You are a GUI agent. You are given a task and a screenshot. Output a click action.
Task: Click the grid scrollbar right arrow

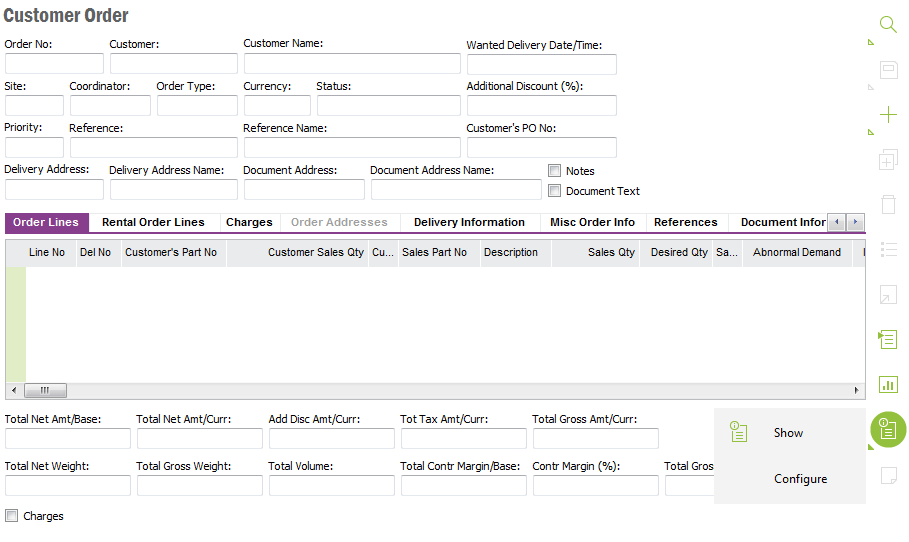click(x=857, y=391)
